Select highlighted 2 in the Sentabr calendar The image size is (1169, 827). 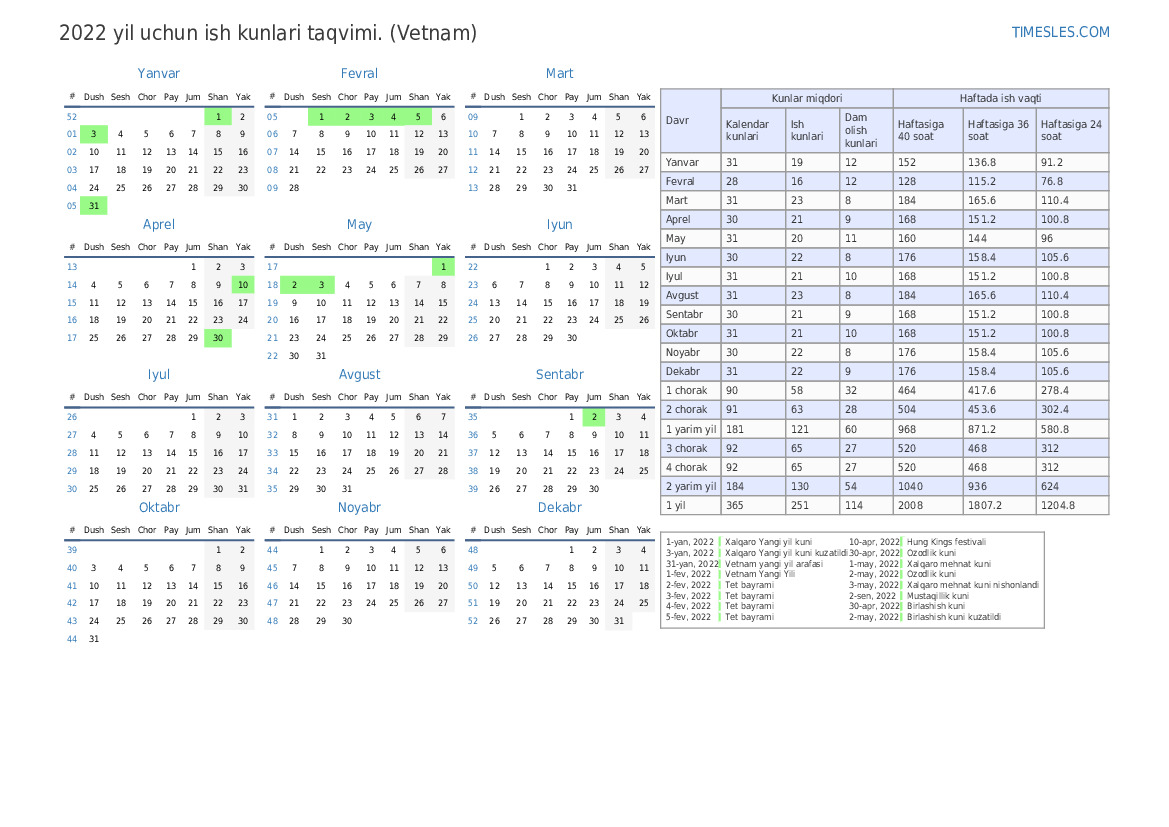click(594, 417)
